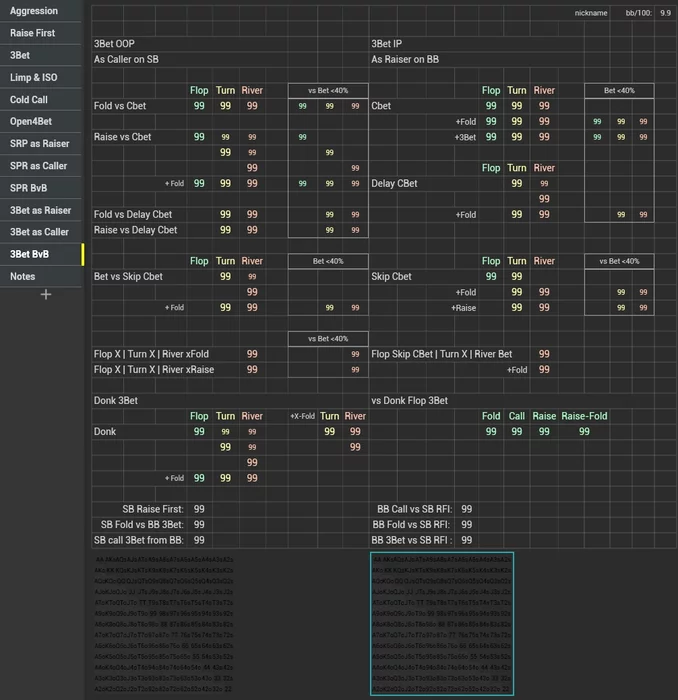Click the SB Raise First value
Image resolution: width=678 pixels, height=700 pixels.
click(199, 509)
